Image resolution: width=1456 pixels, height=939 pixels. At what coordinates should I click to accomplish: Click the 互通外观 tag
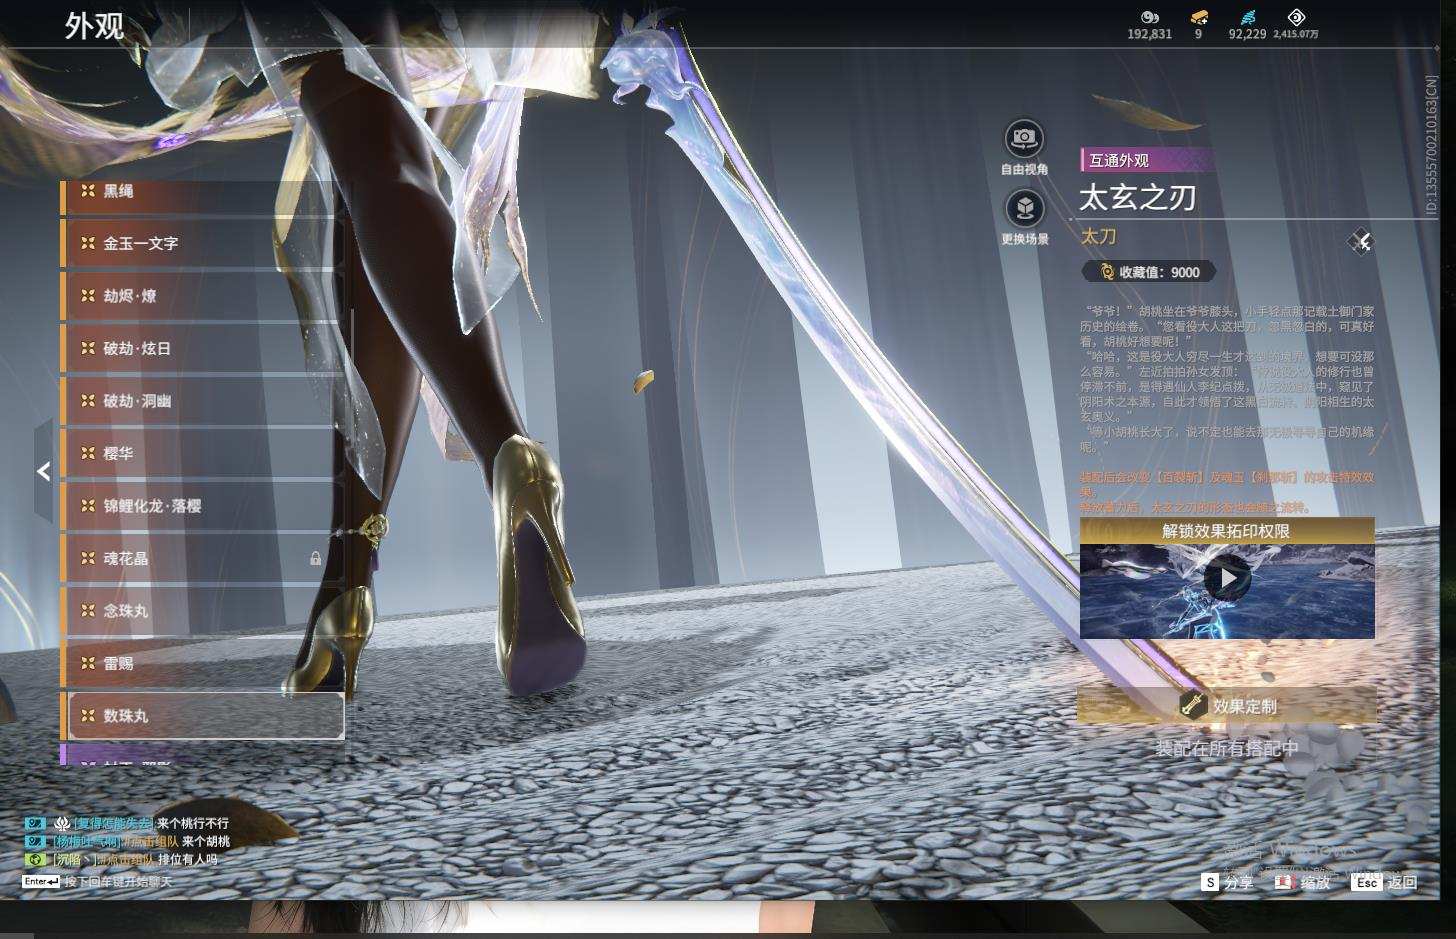point(1147,160)
